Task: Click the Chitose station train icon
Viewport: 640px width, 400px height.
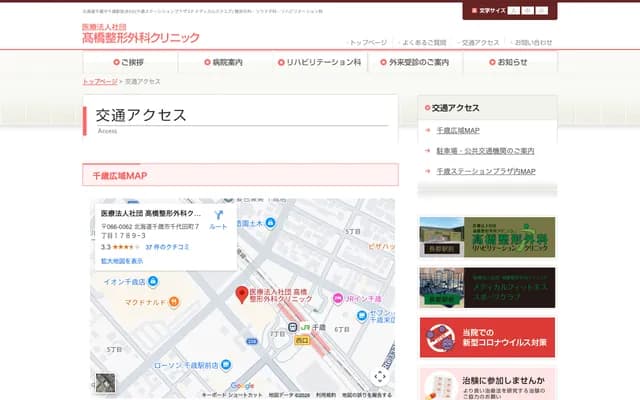Action: (x=291, y=327)
